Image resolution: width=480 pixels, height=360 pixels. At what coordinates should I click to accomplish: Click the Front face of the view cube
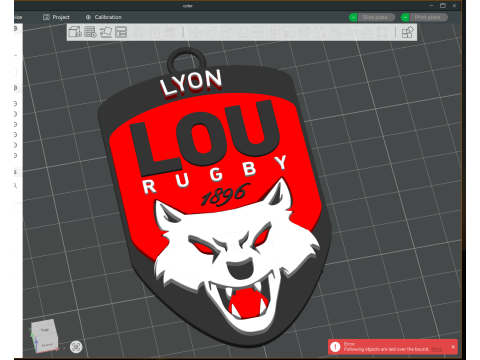click(x=46, y=345)
